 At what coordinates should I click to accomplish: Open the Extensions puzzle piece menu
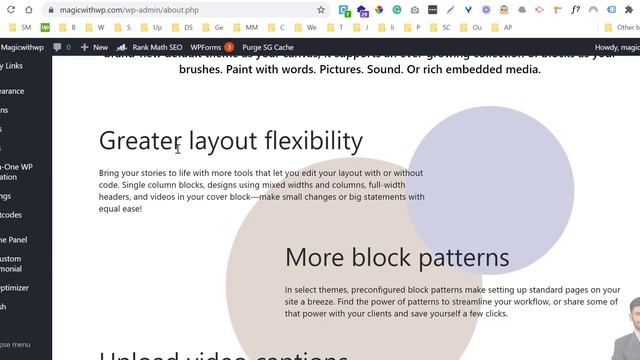(629, 10)
